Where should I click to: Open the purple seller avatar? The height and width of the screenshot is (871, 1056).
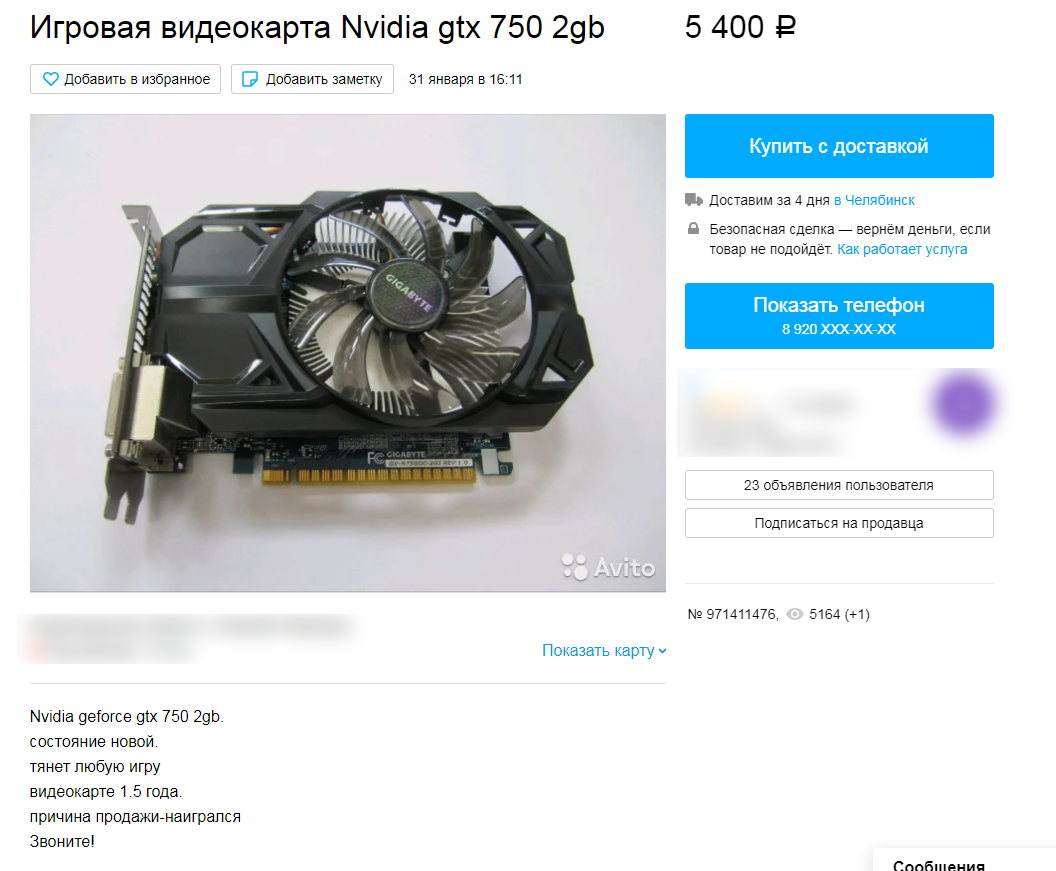click(x=962, y=404)
